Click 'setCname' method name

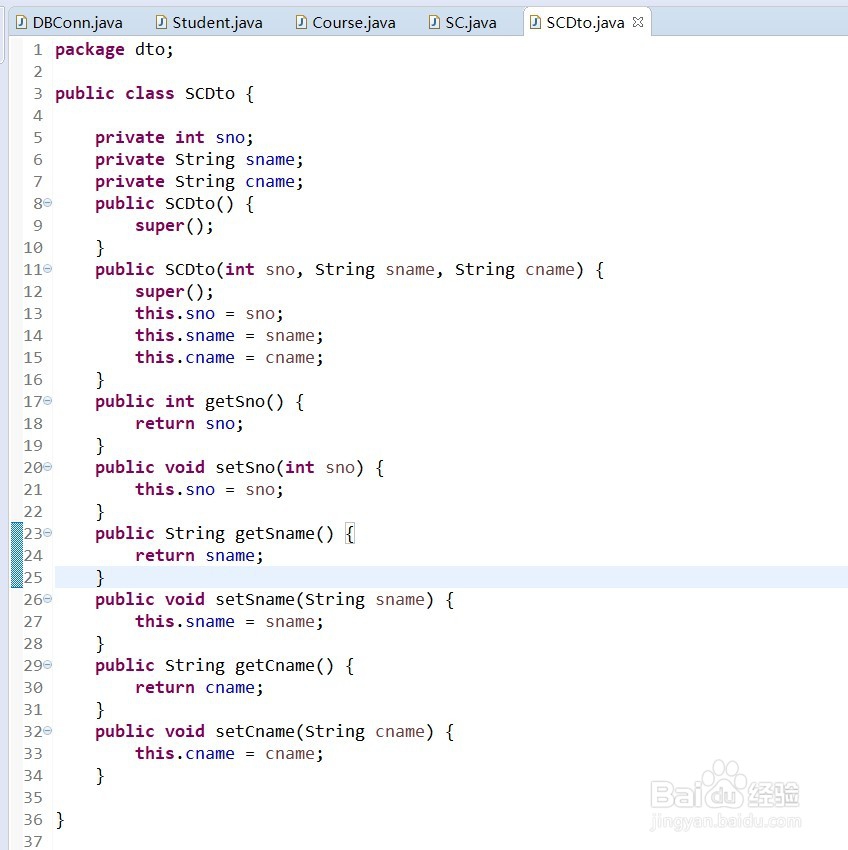point(255,732)
